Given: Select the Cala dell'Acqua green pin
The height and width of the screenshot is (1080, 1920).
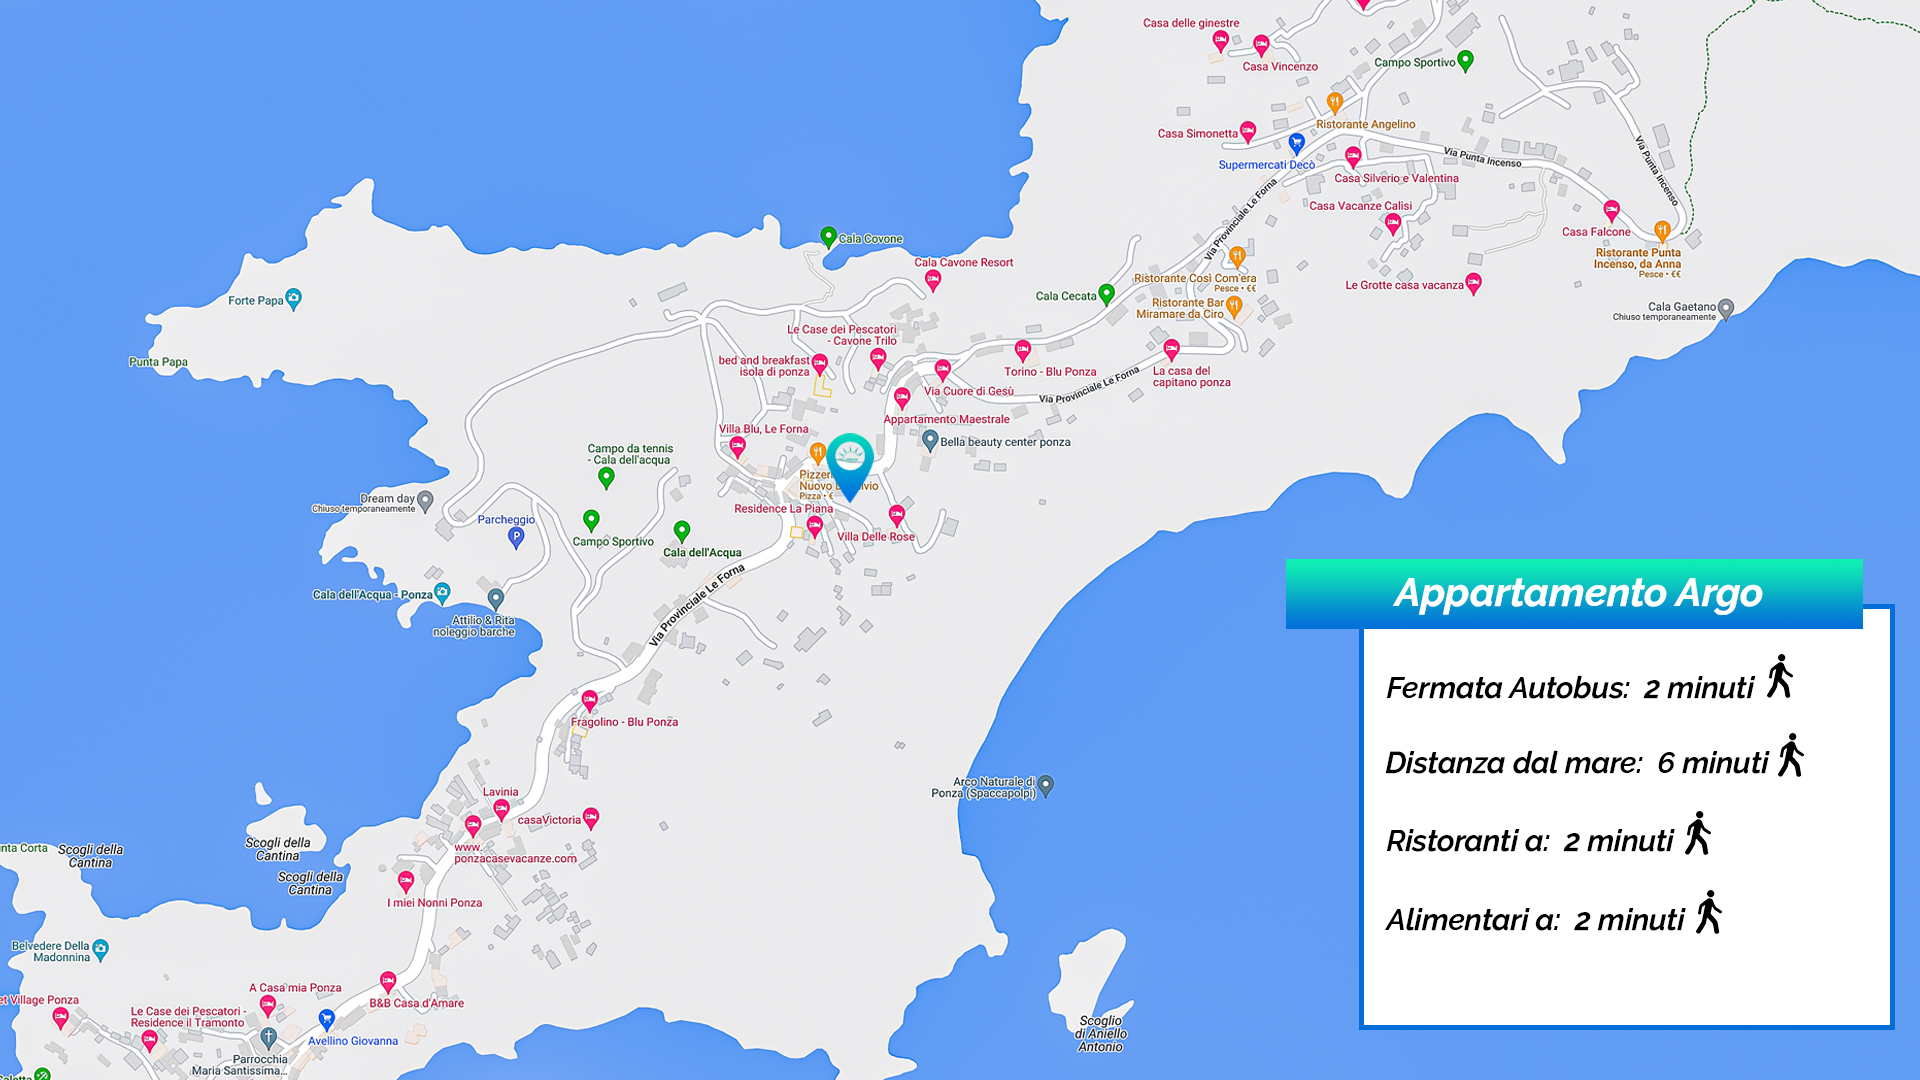Looking at the screenshot, I should click(682, 531).
